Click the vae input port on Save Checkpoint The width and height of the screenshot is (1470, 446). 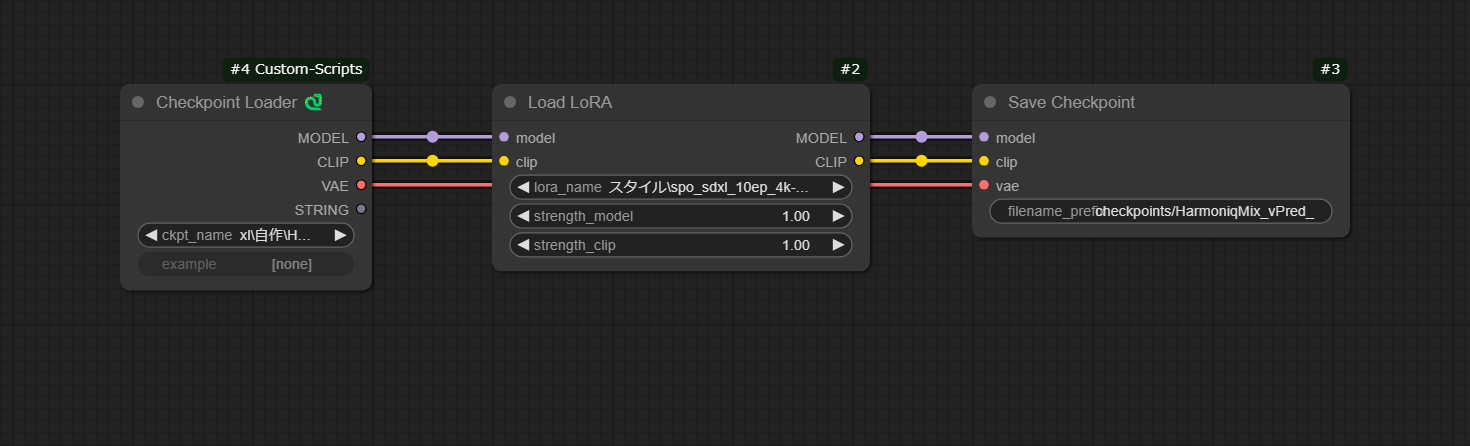[984, 185]
